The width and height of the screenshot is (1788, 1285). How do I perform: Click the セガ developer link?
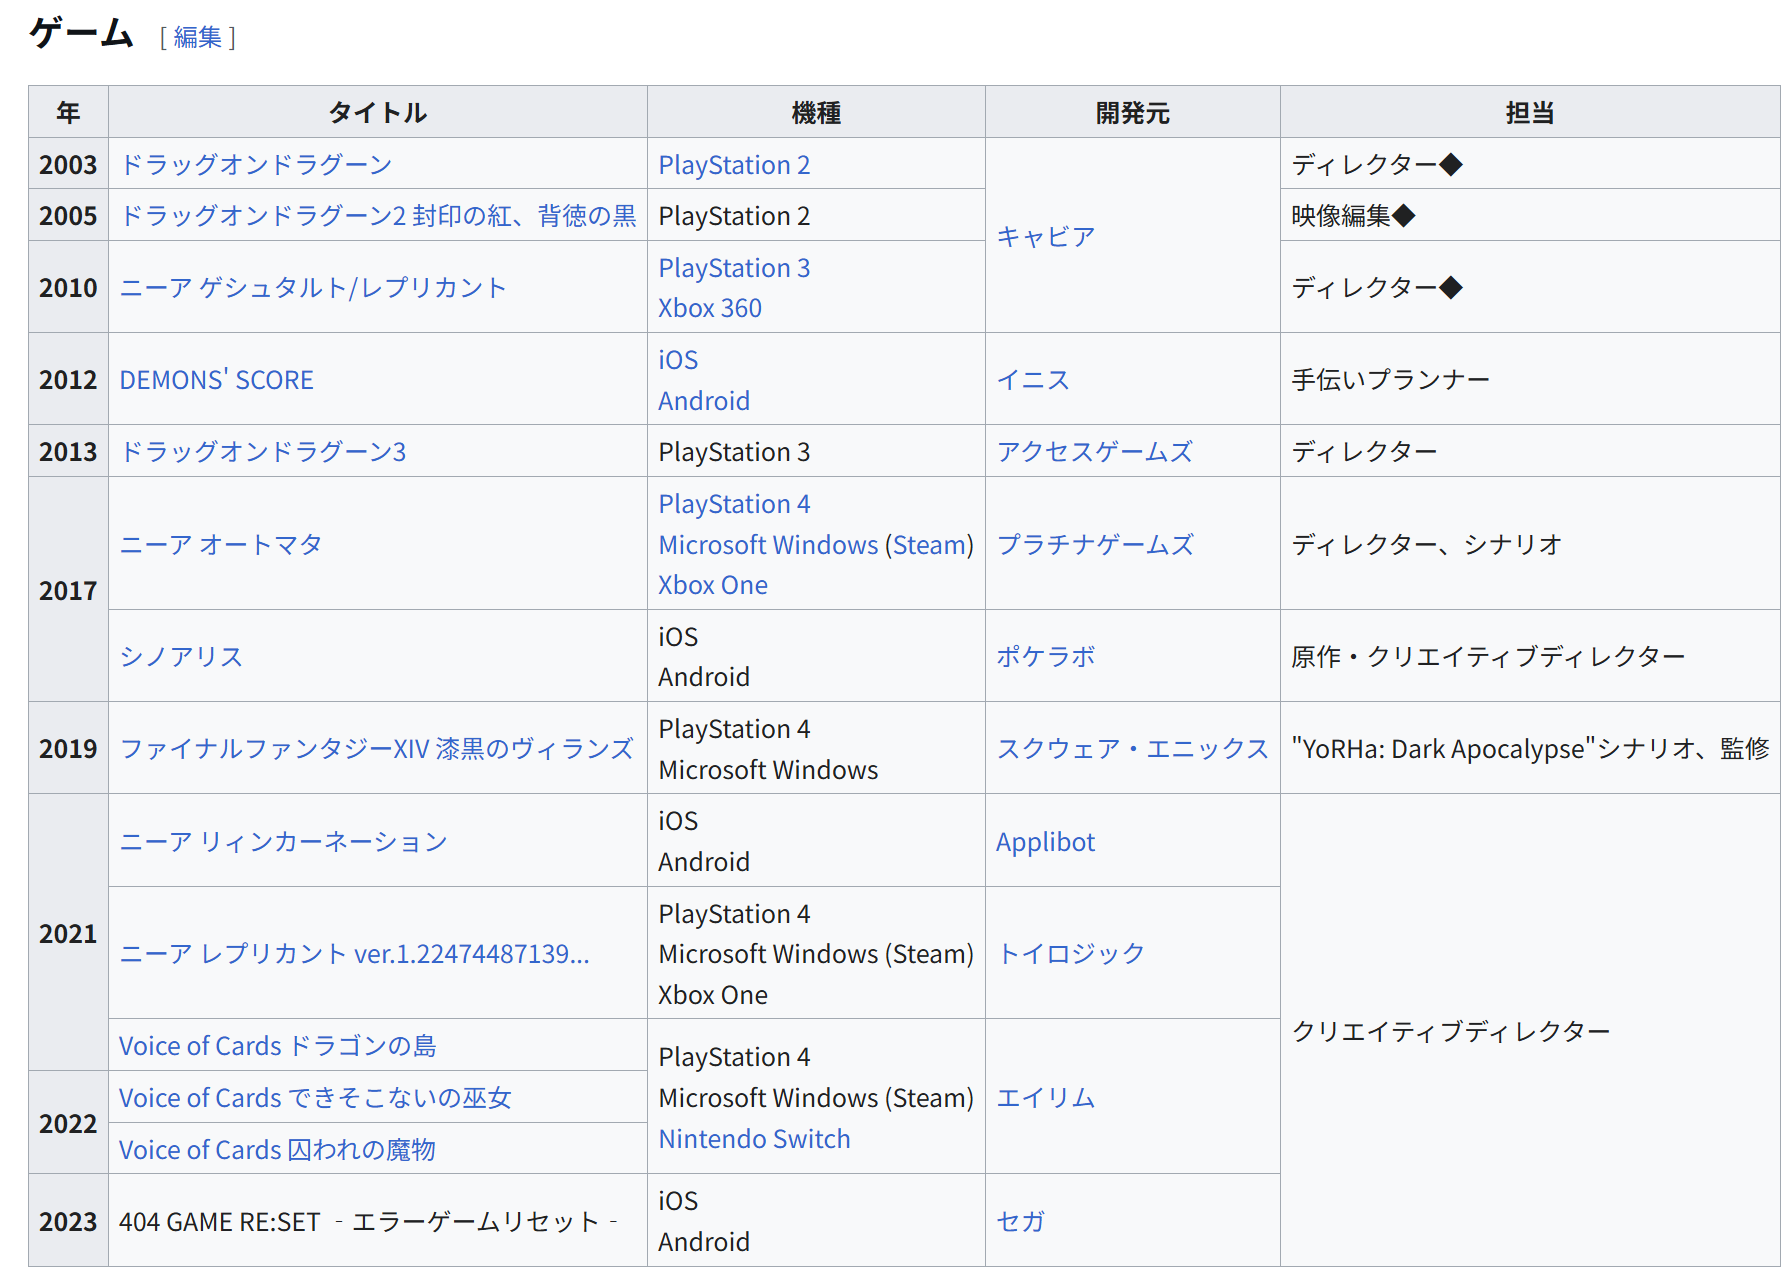pos(1020,1221)
